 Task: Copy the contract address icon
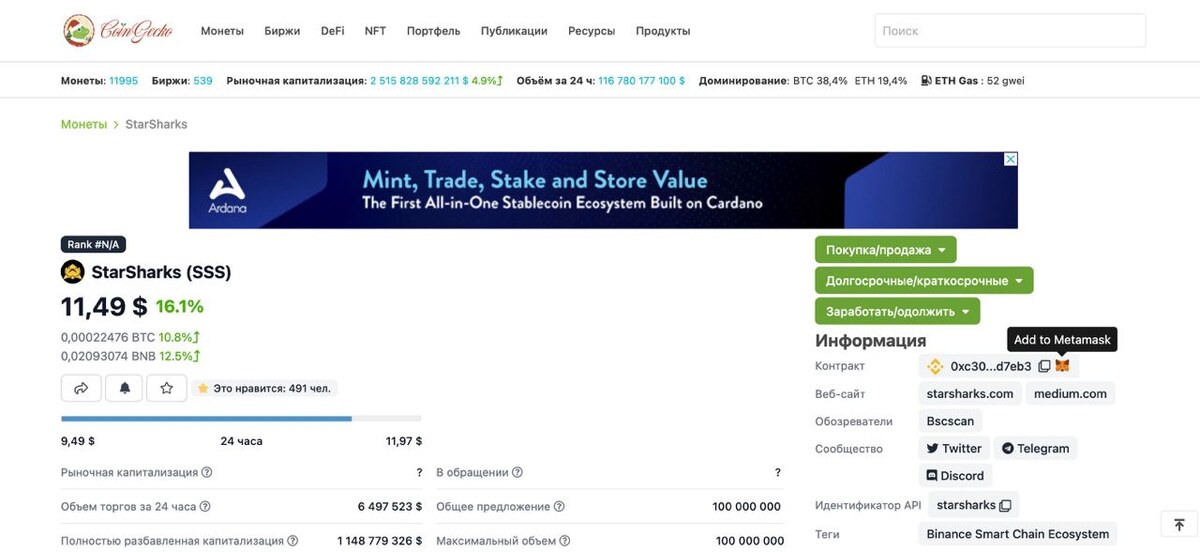[x=1044, y=366]
